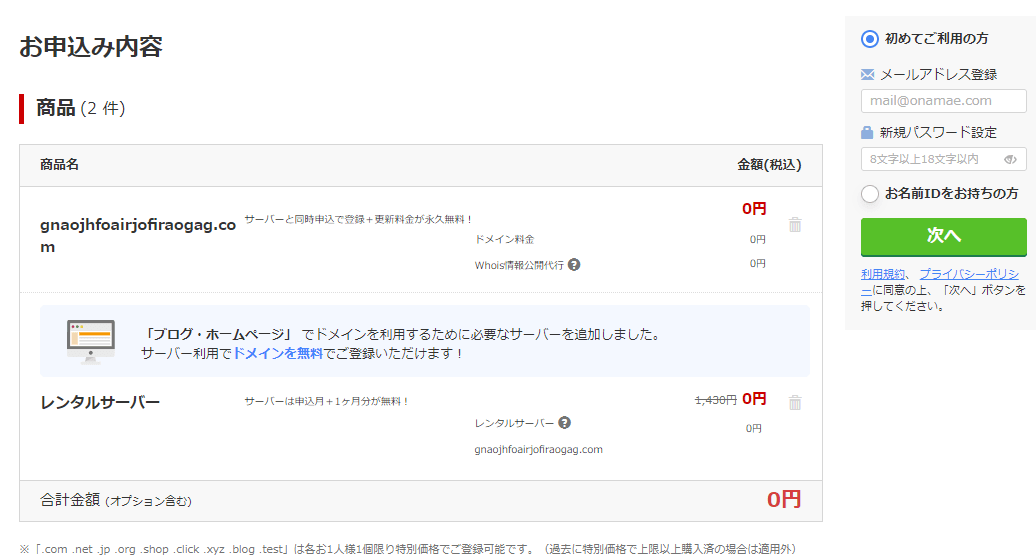Click the green 次へ button

944,236
